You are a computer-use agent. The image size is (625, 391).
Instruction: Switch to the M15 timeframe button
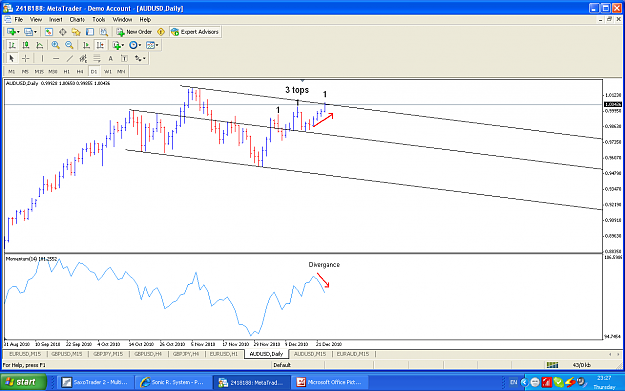coord(39,72)
